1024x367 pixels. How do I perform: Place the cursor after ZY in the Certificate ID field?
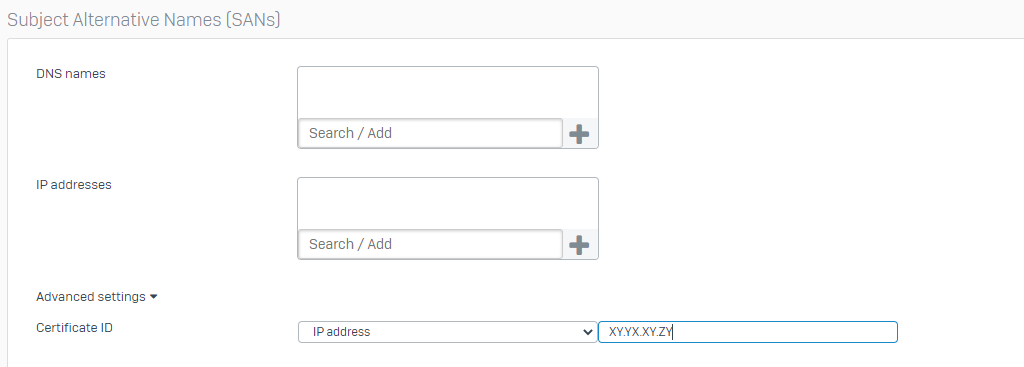[x=673, y=332]
